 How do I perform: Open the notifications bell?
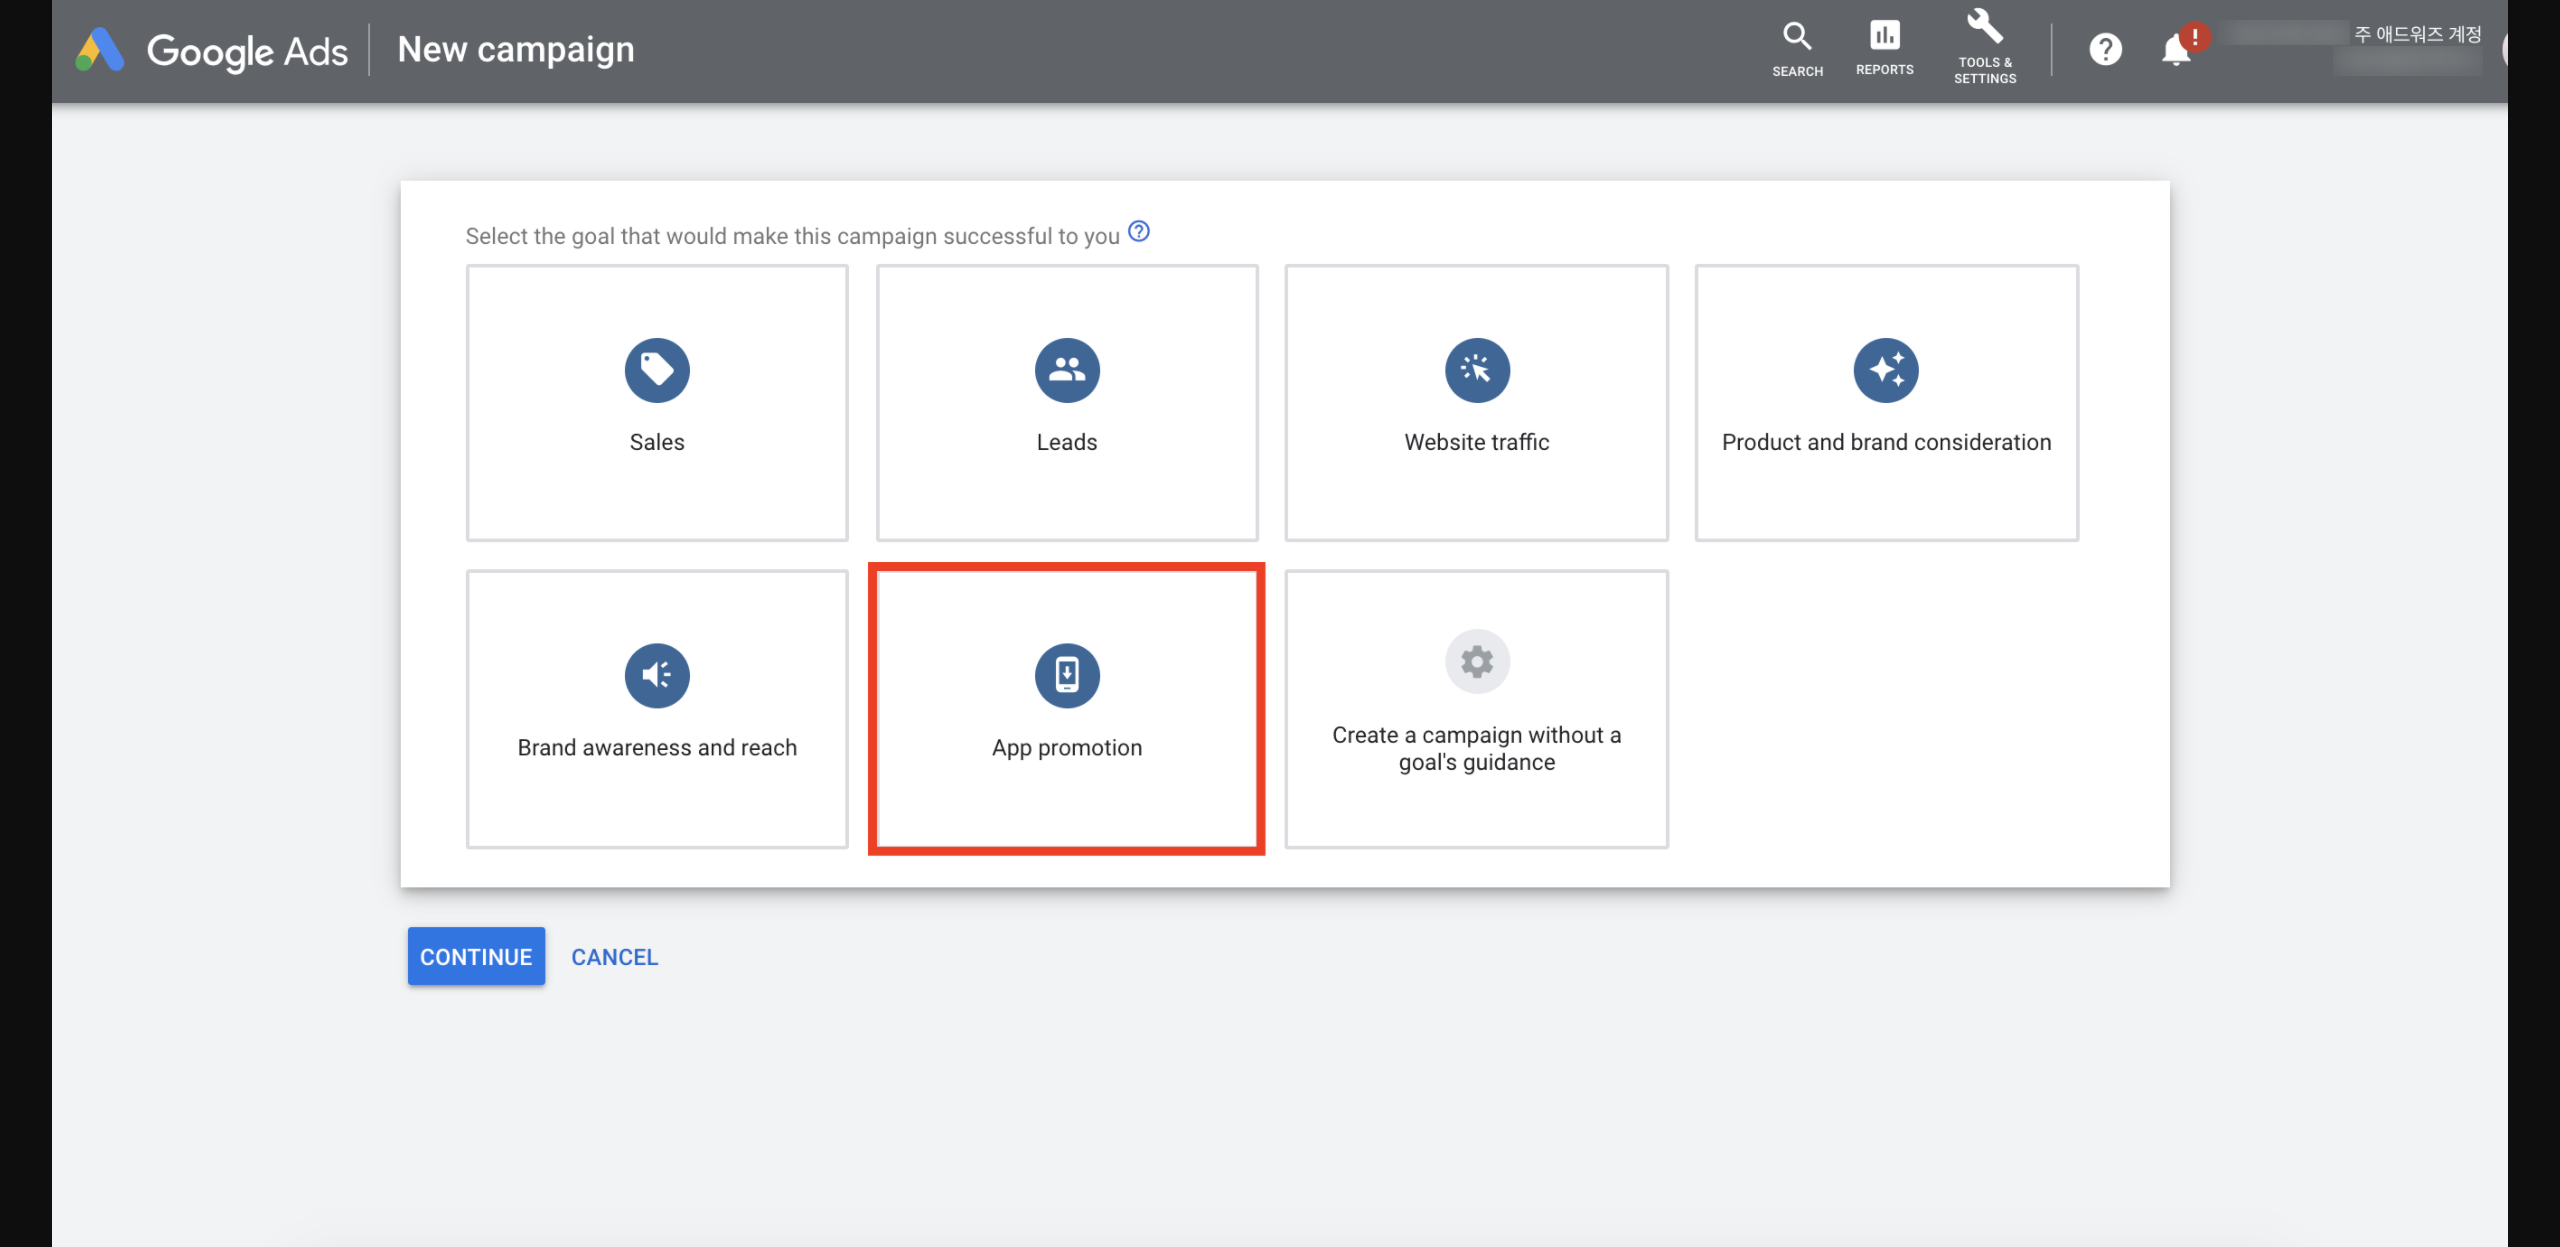[2176, 49]
